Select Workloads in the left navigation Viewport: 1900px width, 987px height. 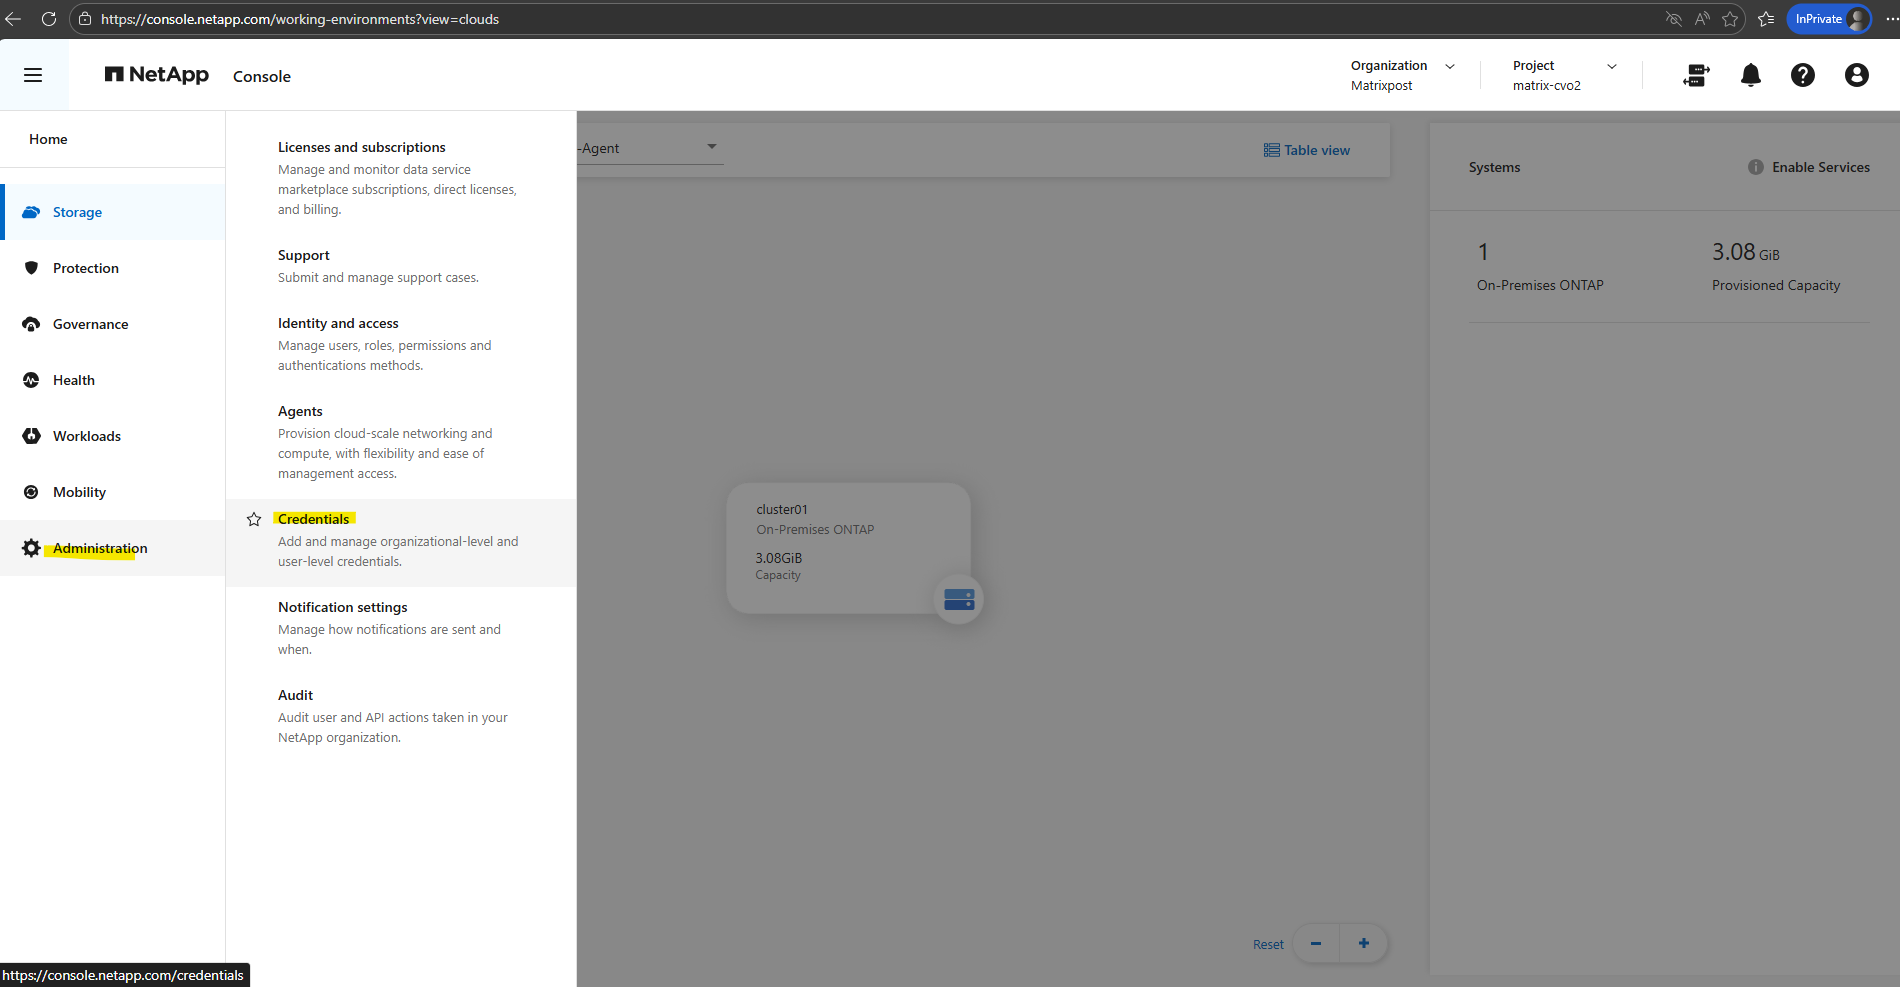pyautogui.click(x=112, y=436)
